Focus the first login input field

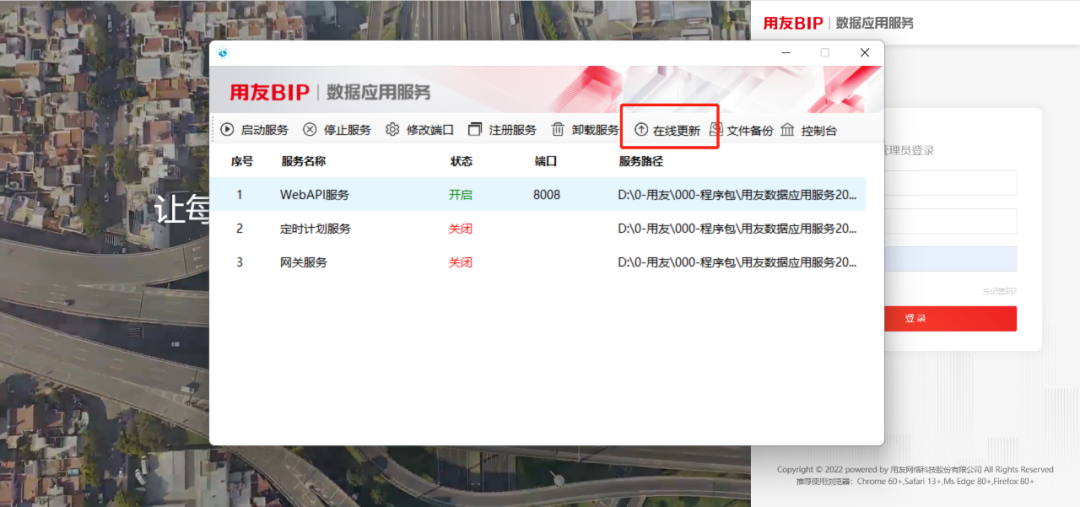pyautogui.click(x=950, y=183)
